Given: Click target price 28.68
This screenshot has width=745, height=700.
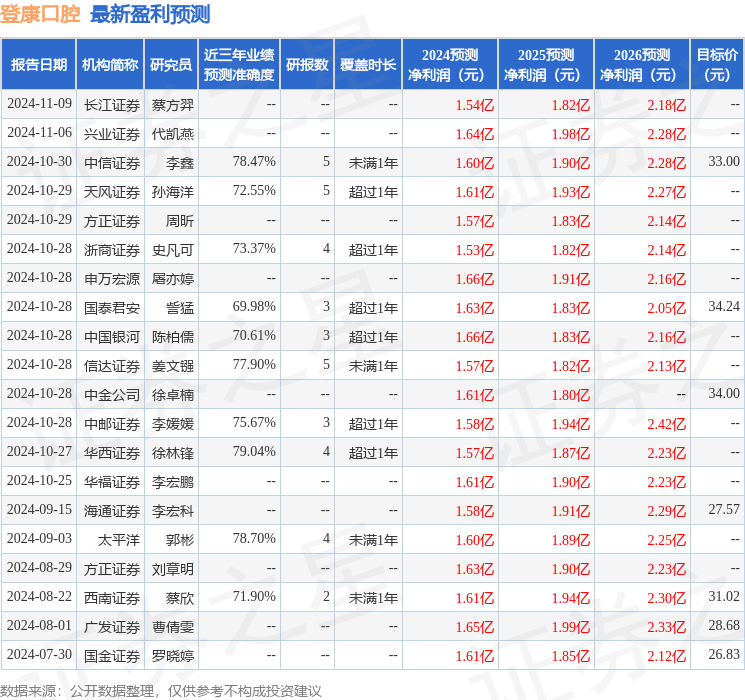Looking at the screenshot, I should [724, 625].
